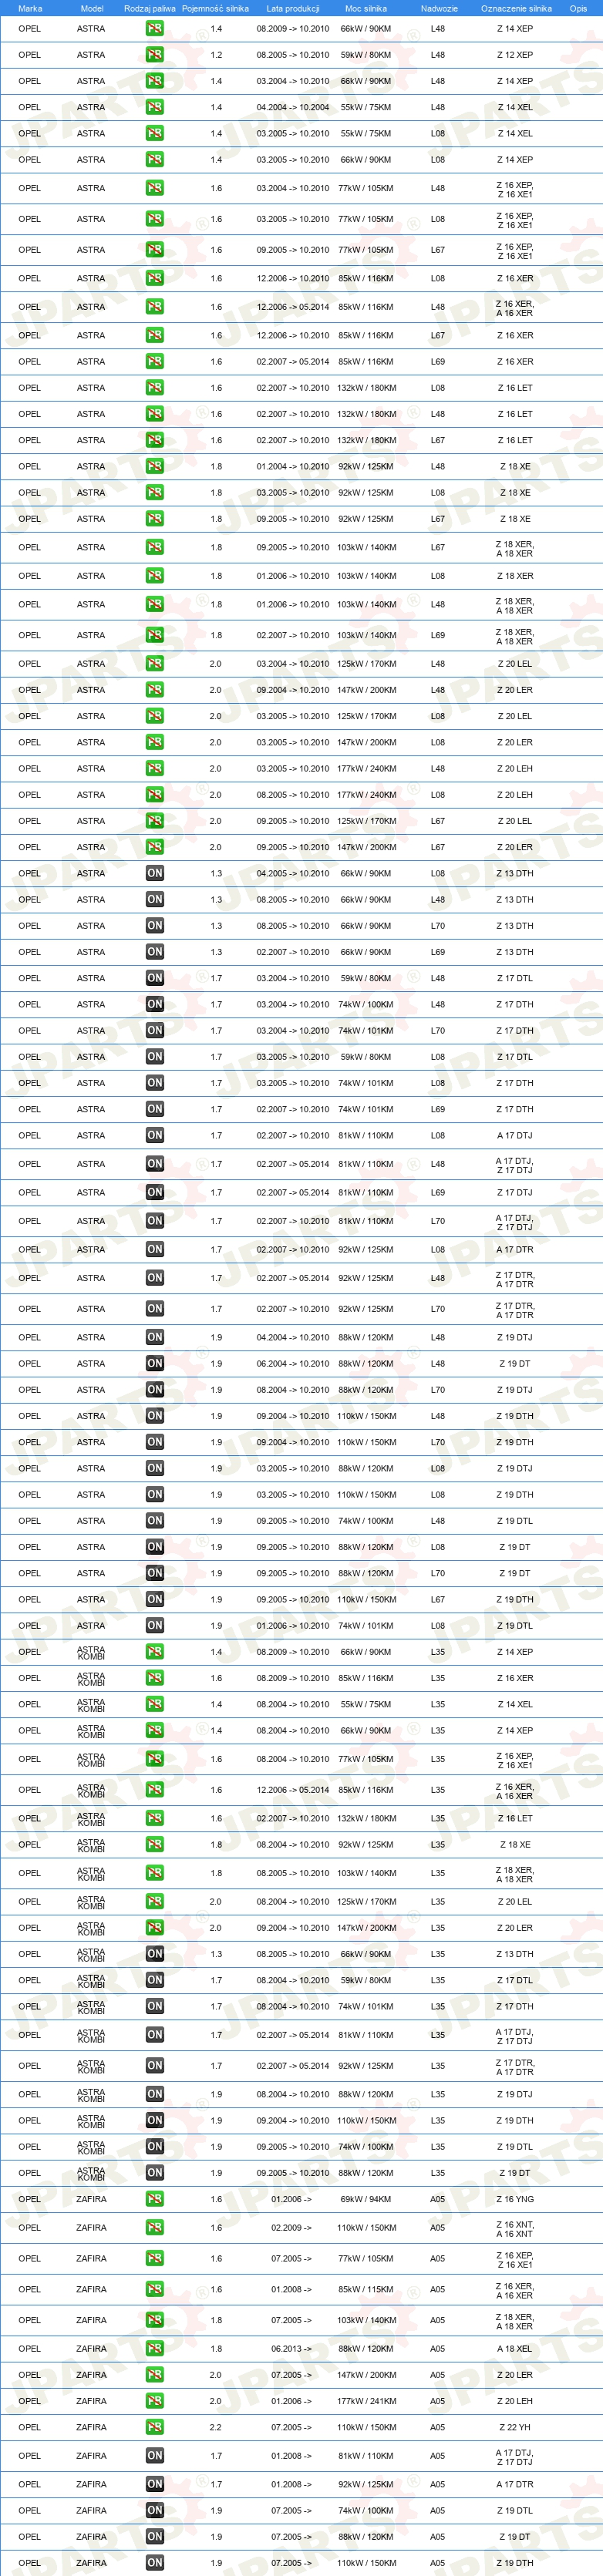Click diesel ON icon for Astra L69 Z 13 DTH
This screenshot has width=603, height=2576.
(154, 952)
